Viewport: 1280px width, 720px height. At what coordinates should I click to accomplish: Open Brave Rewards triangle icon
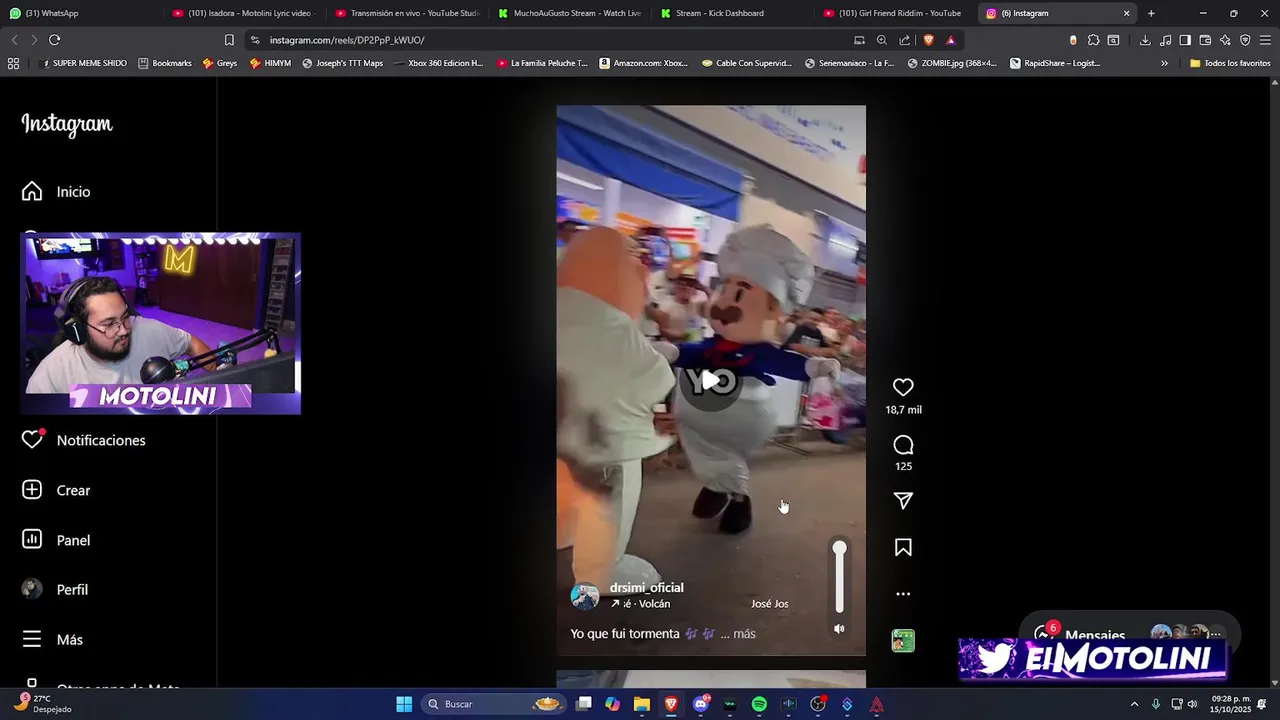pyautogui.click(x=951, y=40)
